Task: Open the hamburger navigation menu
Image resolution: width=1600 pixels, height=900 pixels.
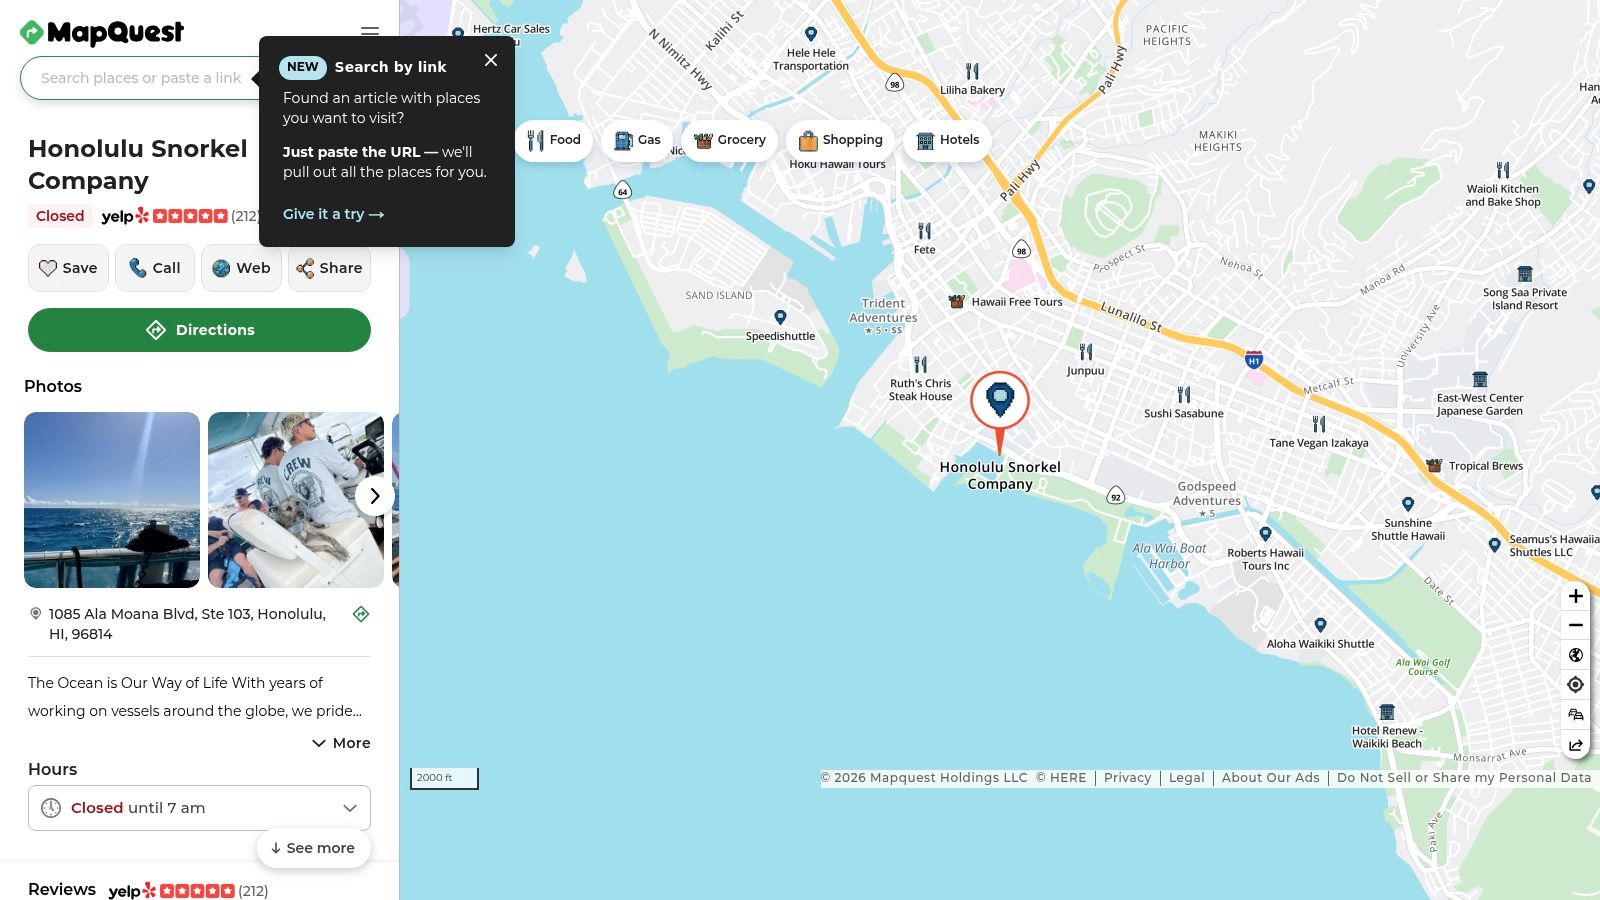Action: [x=369, y=32]
